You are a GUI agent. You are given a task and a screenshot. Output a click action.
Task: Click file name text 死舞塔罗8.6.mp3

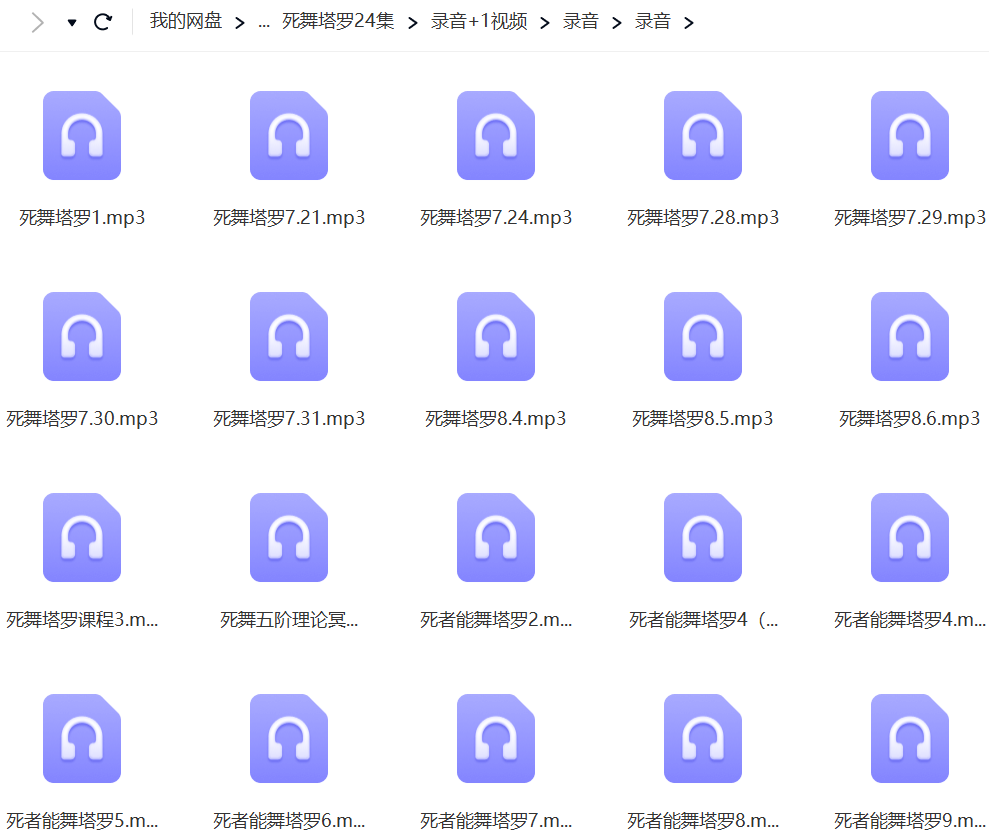point(910,419)
